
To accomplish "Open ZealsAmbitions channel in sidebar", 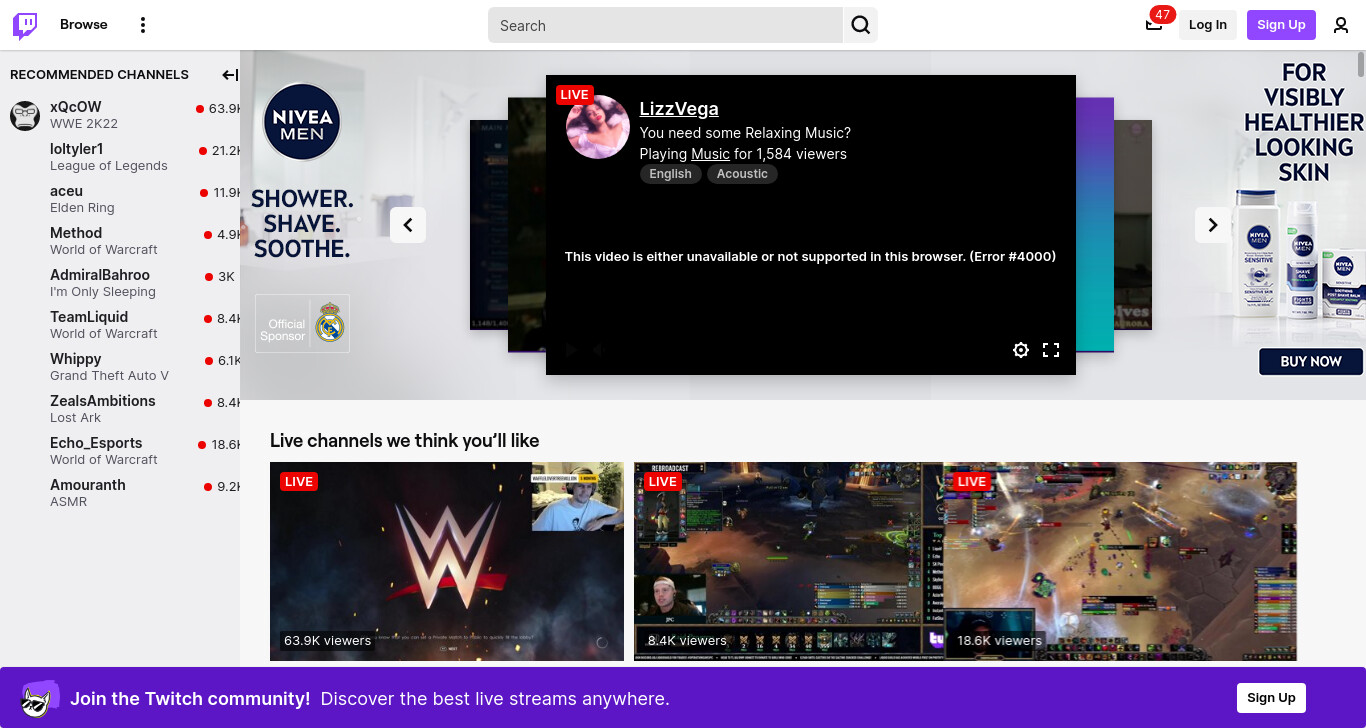I will (x=120, y=409).
